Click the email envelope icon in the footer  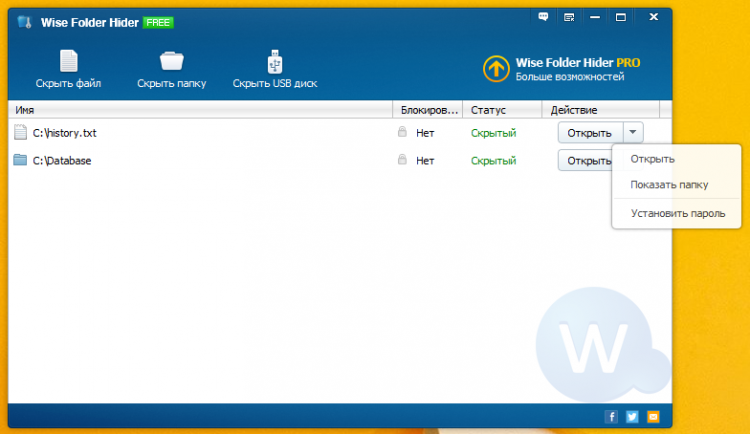tap(653, 416)
